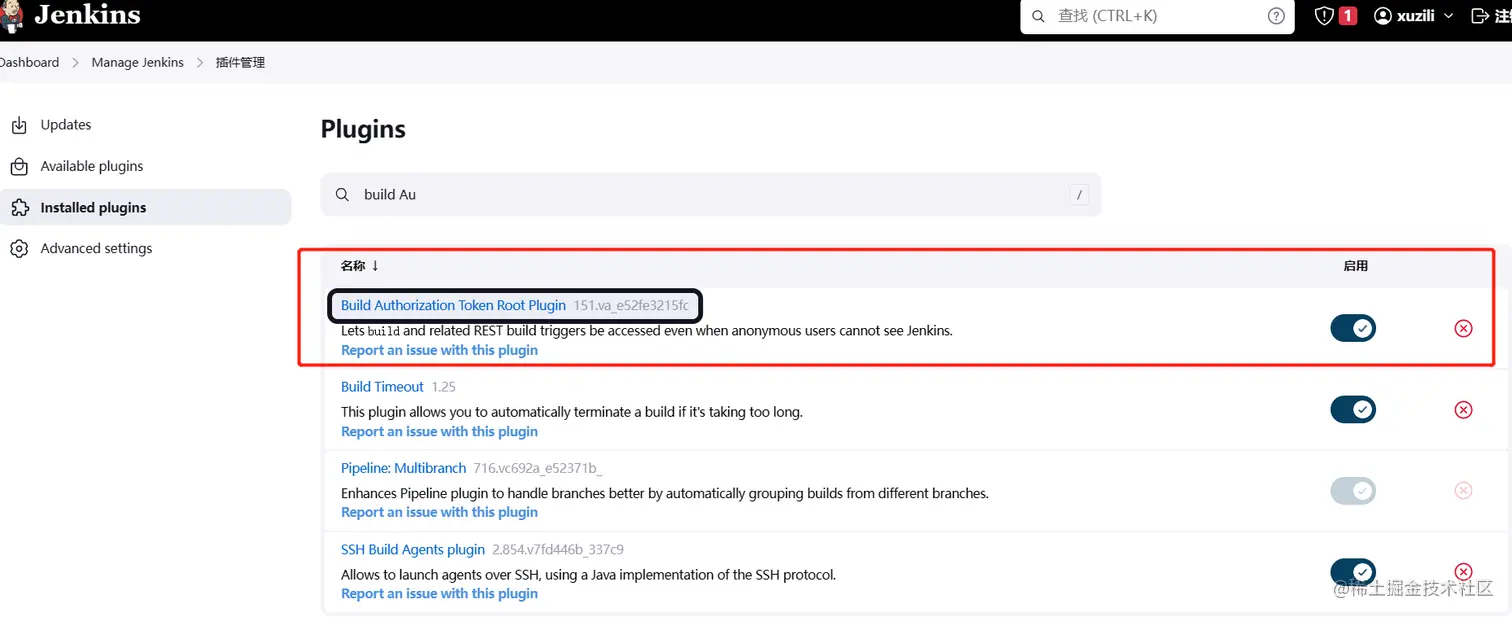Click the Installed plugins puzzle icon
1512x617 pixels.
(19, 207)
